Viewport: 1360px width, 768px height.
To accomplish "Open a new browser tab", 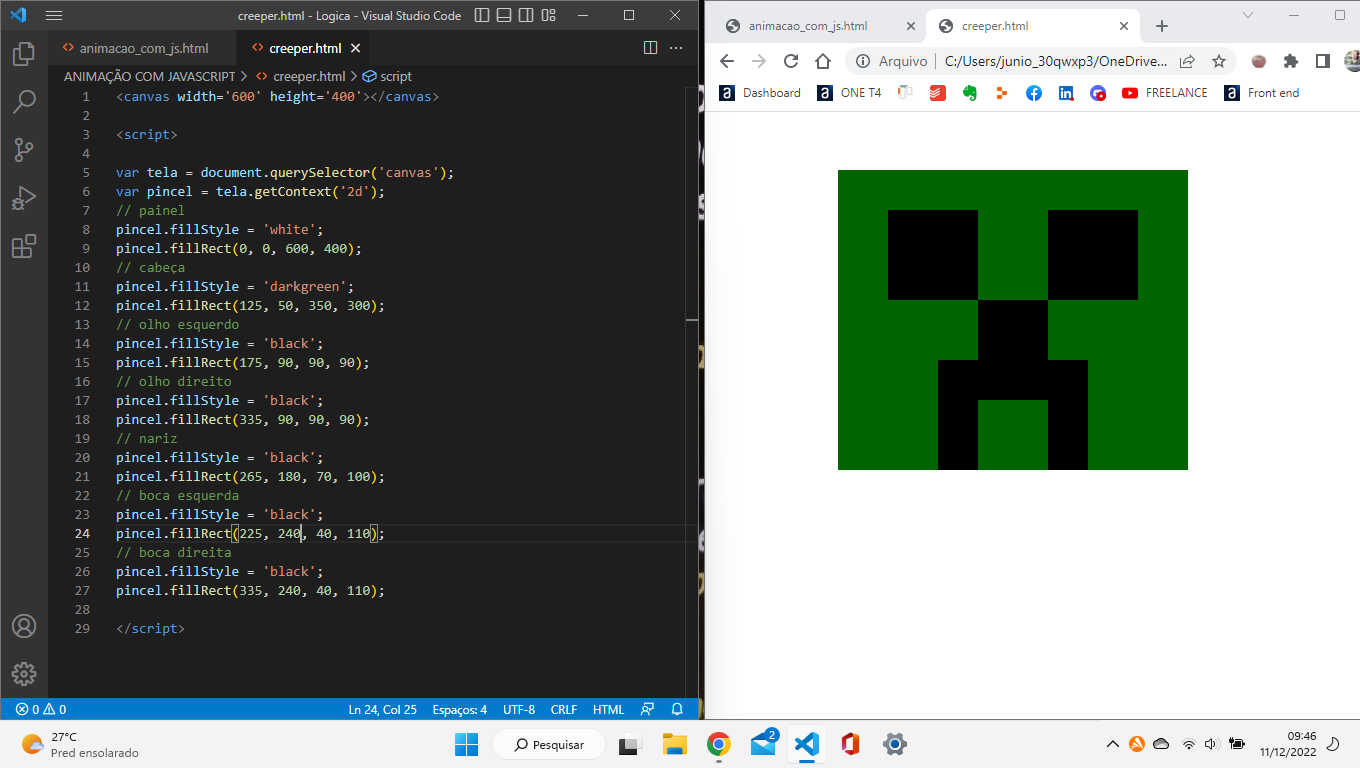I will pos(1161,26).
